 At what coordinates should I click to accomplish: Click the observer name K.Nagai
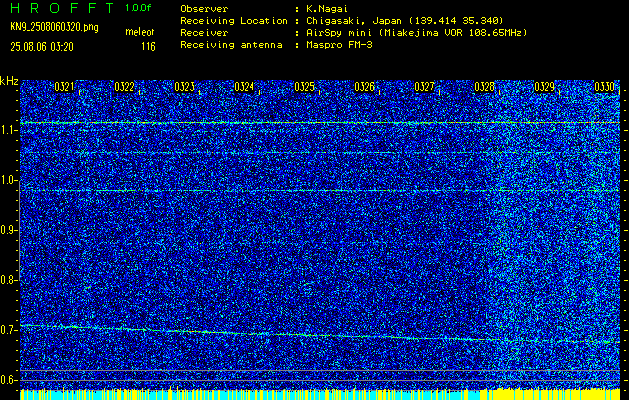pyautogui.click(x=325, y=8)
